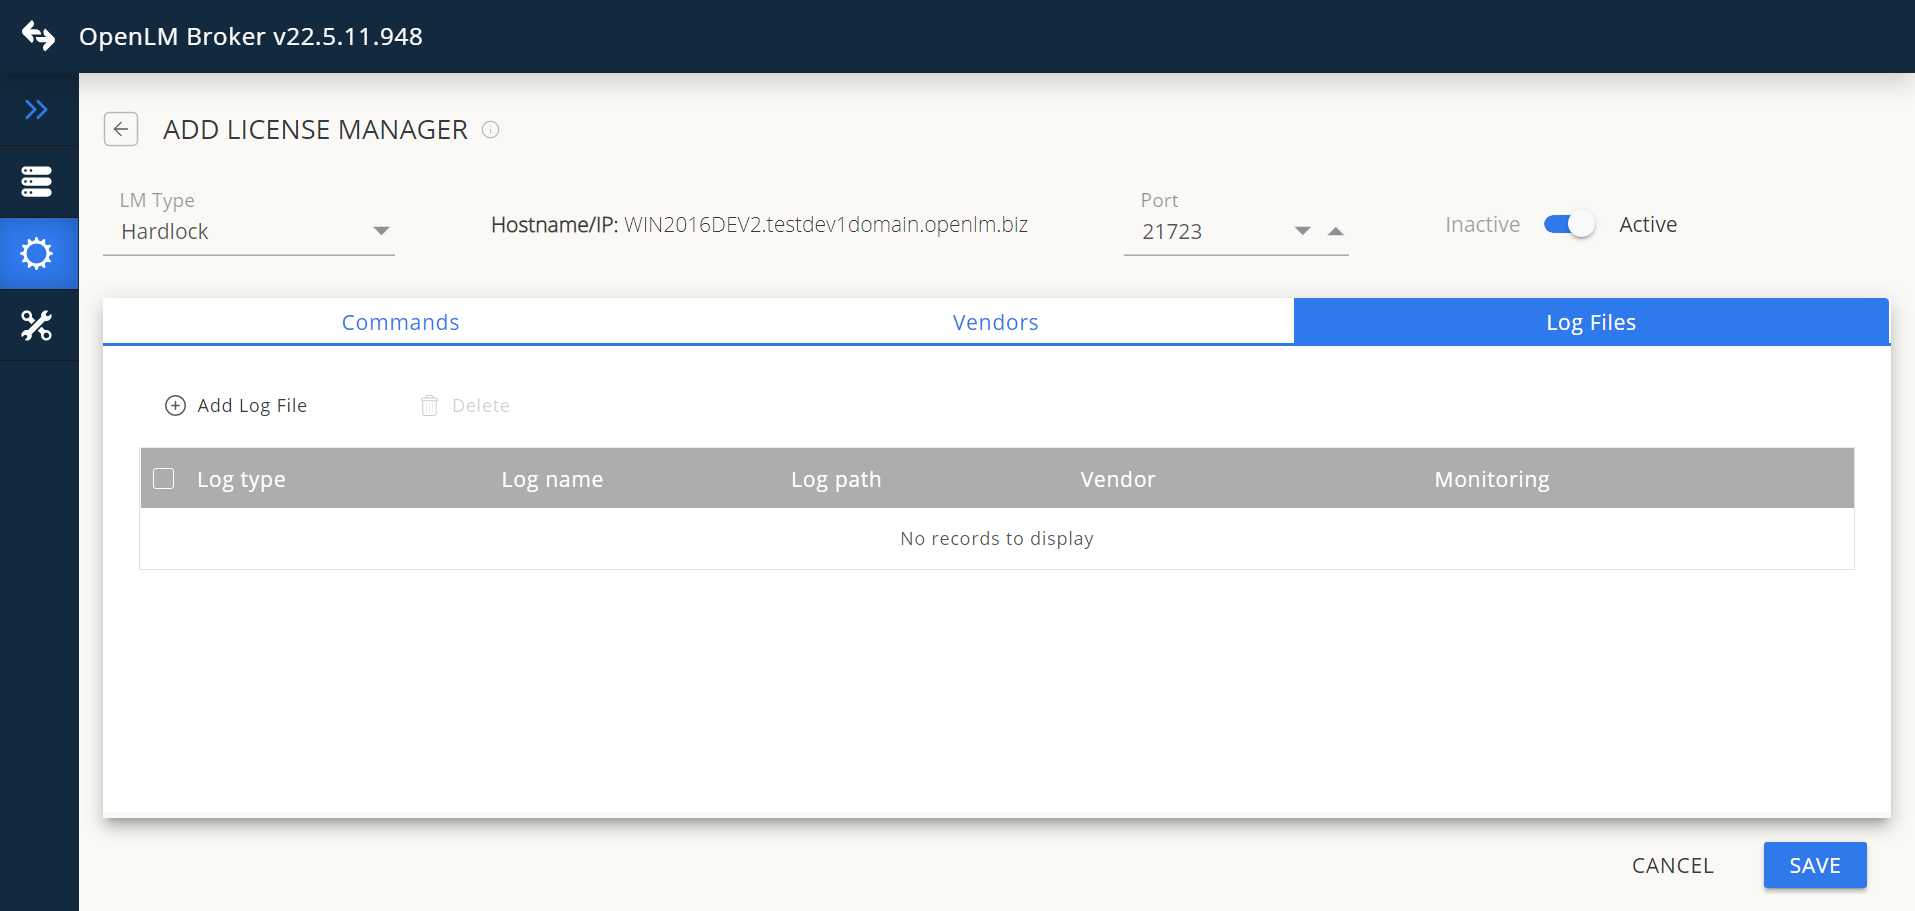The height and width of the screenshot is (911, 1915).
Task: Click the Delete trash icon
Action: pos(430,405)
